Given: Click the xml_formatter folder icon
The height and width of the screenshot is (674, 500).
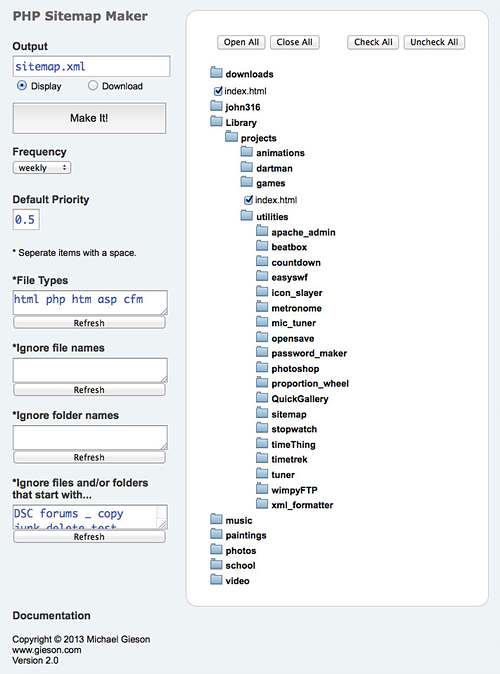Looking at the screenshot, I should coord(262,503).
